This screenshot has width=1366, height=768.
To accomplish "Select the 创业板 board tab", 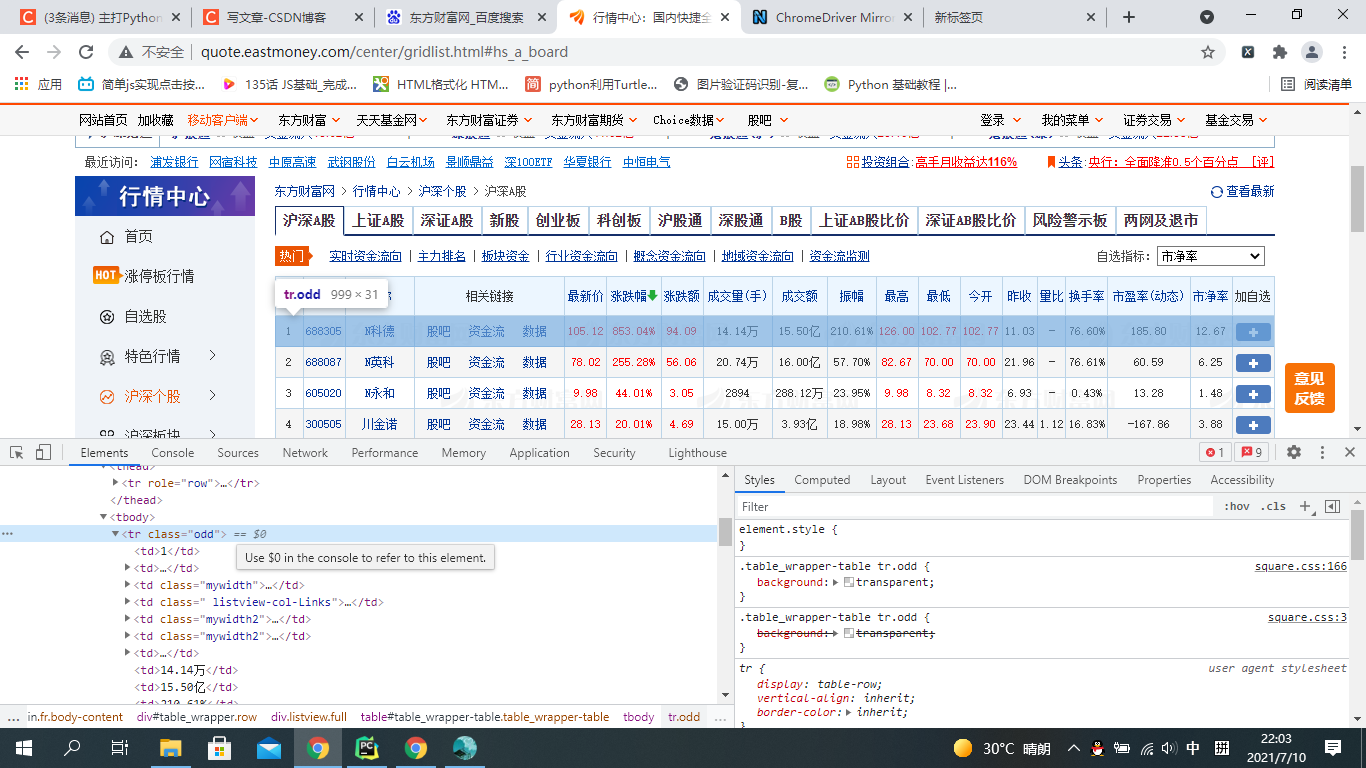I will 558,220.
